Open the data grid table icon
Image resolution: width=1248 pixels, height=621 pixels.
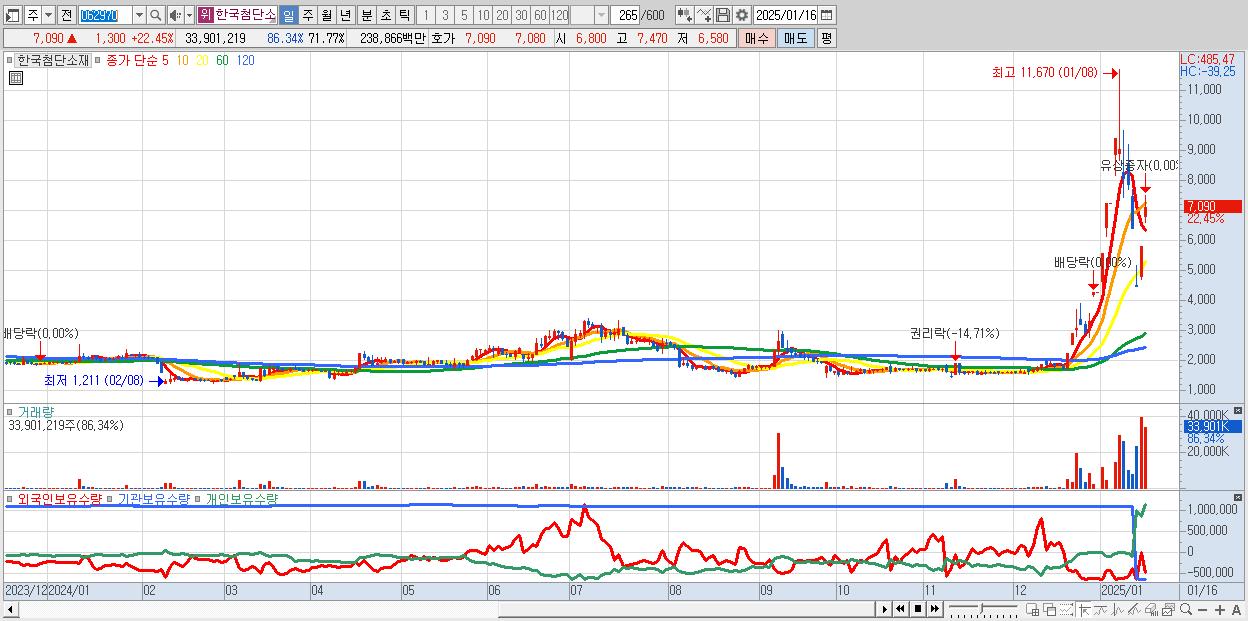click(x=16, y=79)
